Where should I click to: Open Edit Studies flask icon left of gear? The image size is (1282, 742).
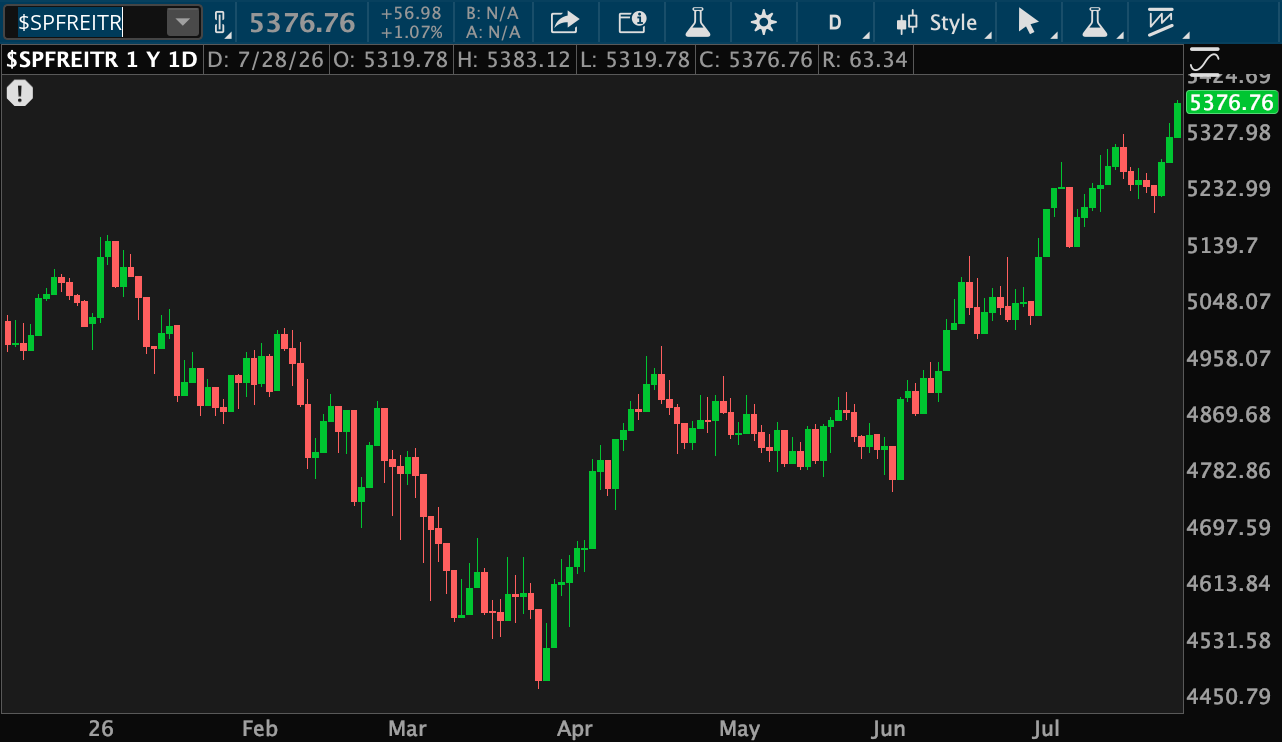click(697, 22)
